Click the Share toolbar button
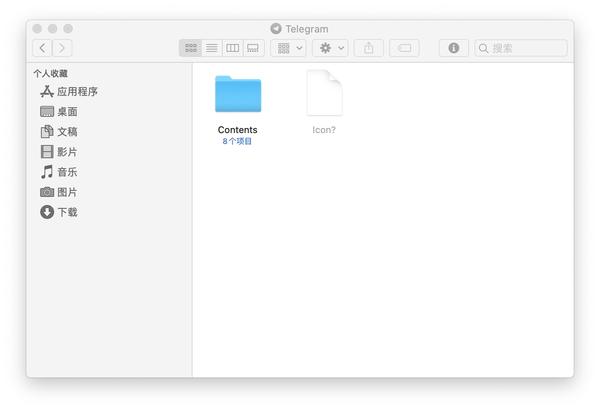Image resolution: width=600 pixels, height=410 pixels. [368, 48]
